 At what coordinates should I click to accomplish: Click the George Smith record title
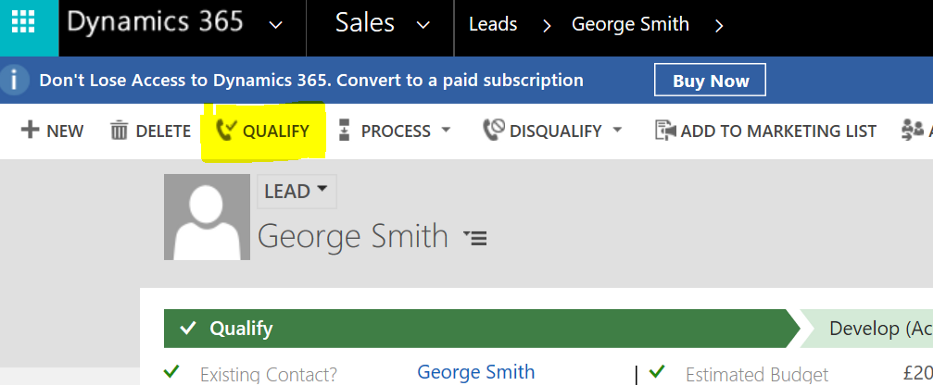[x=353, y=236]
